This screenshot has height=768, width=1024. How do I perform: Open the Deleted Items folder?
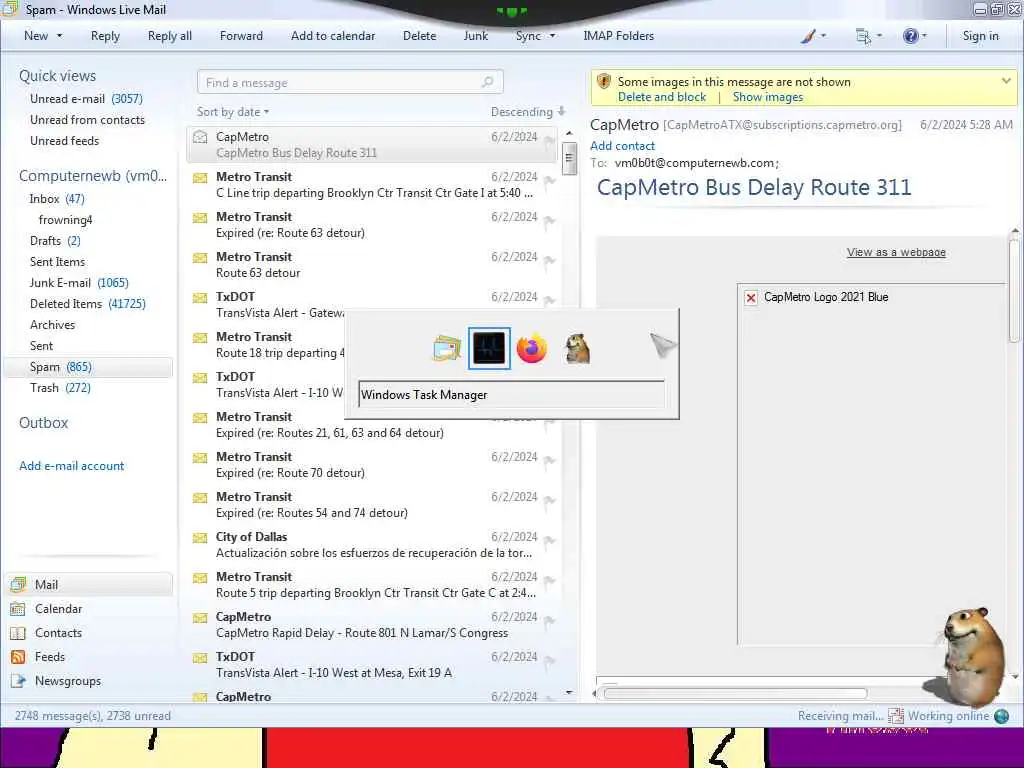click(x=88, y=304)
